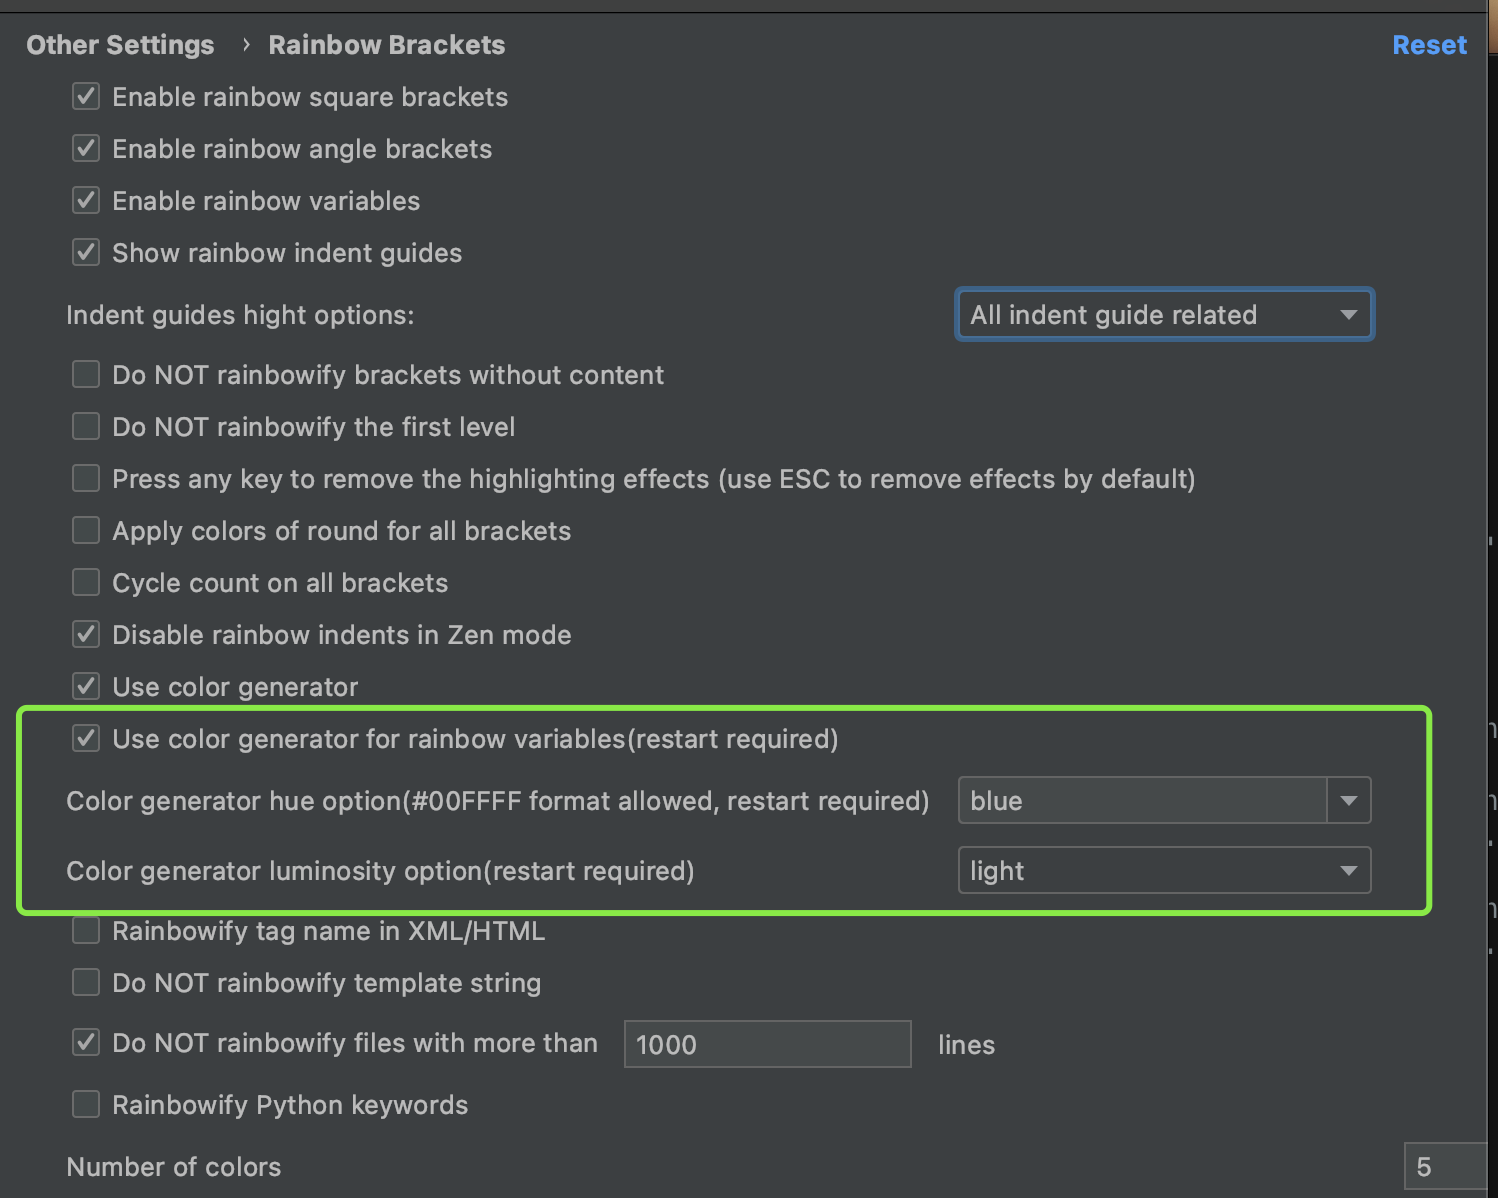This screenshot has width=1498, height=1198.
Task: Check Do NOT rainbowify the first level
Action: [86, 427]
